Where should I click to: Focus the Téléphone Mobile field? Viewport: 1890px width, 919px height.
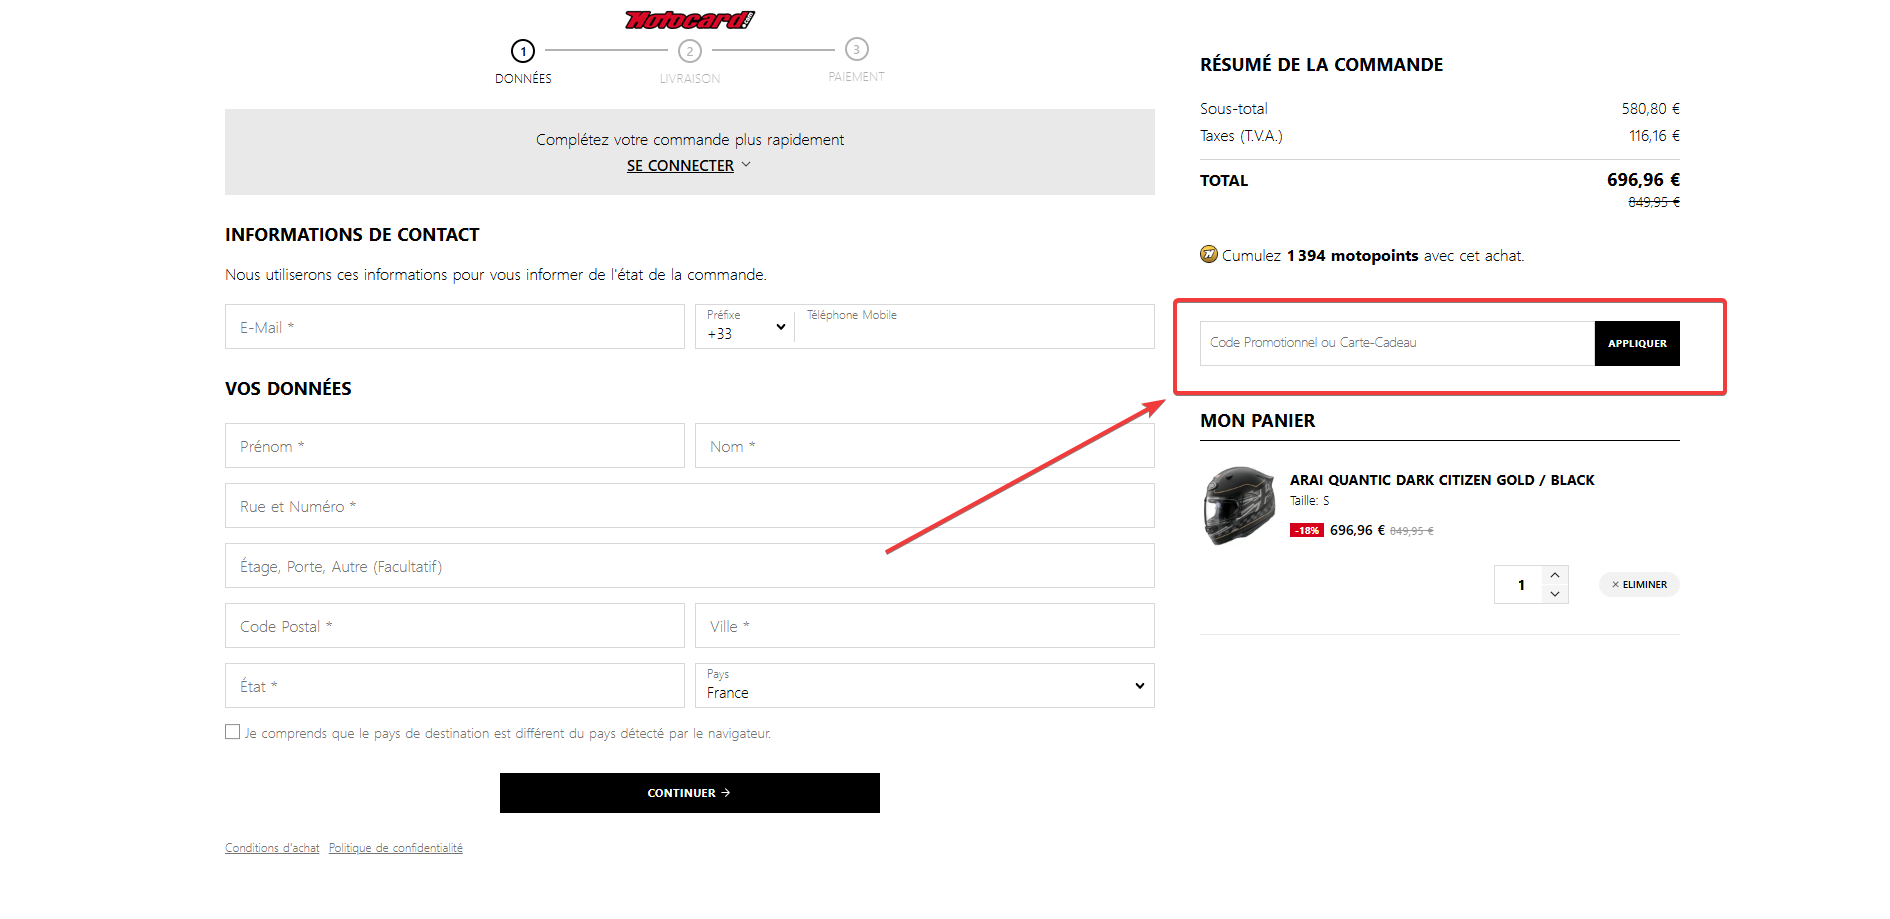pyautogui.click(x=975, y=327)
